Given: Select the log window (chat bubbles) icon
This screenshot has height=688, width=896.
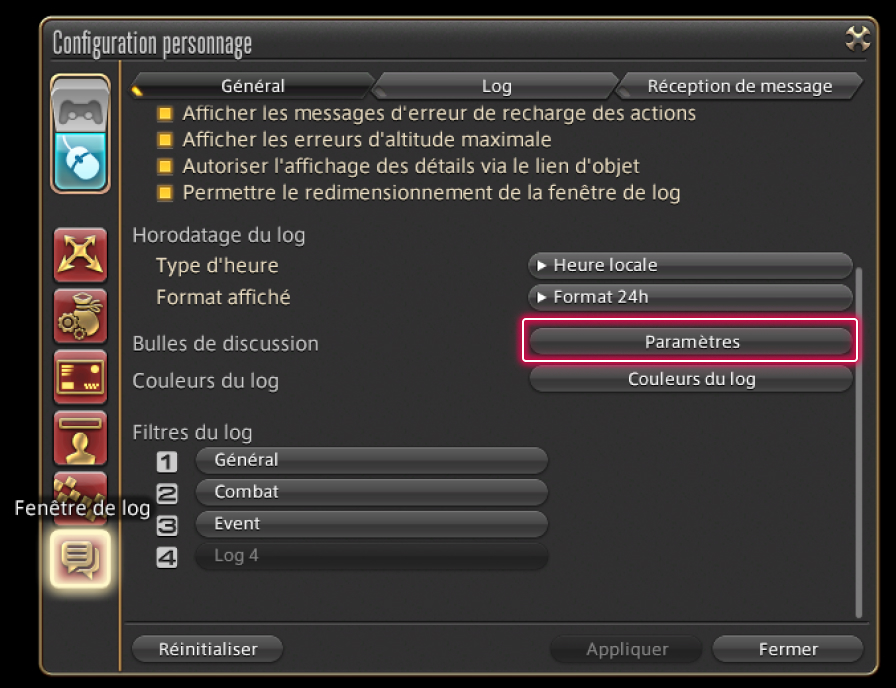Looking at the screenshot, I should [80, 558].
